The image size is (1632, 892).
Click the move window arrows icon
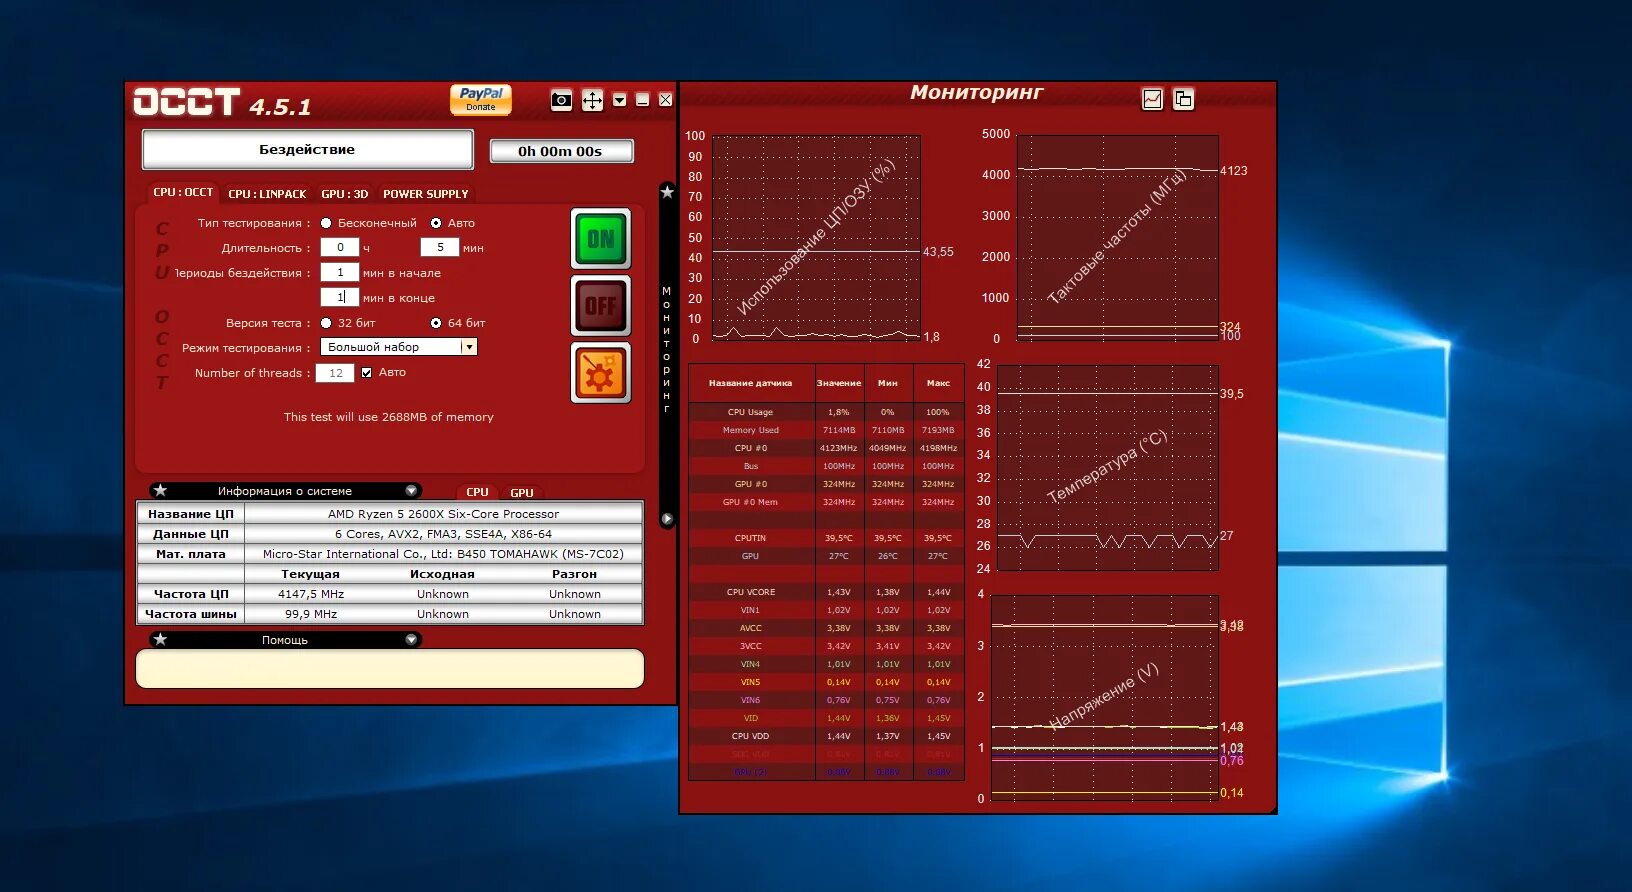coord(592,100)
